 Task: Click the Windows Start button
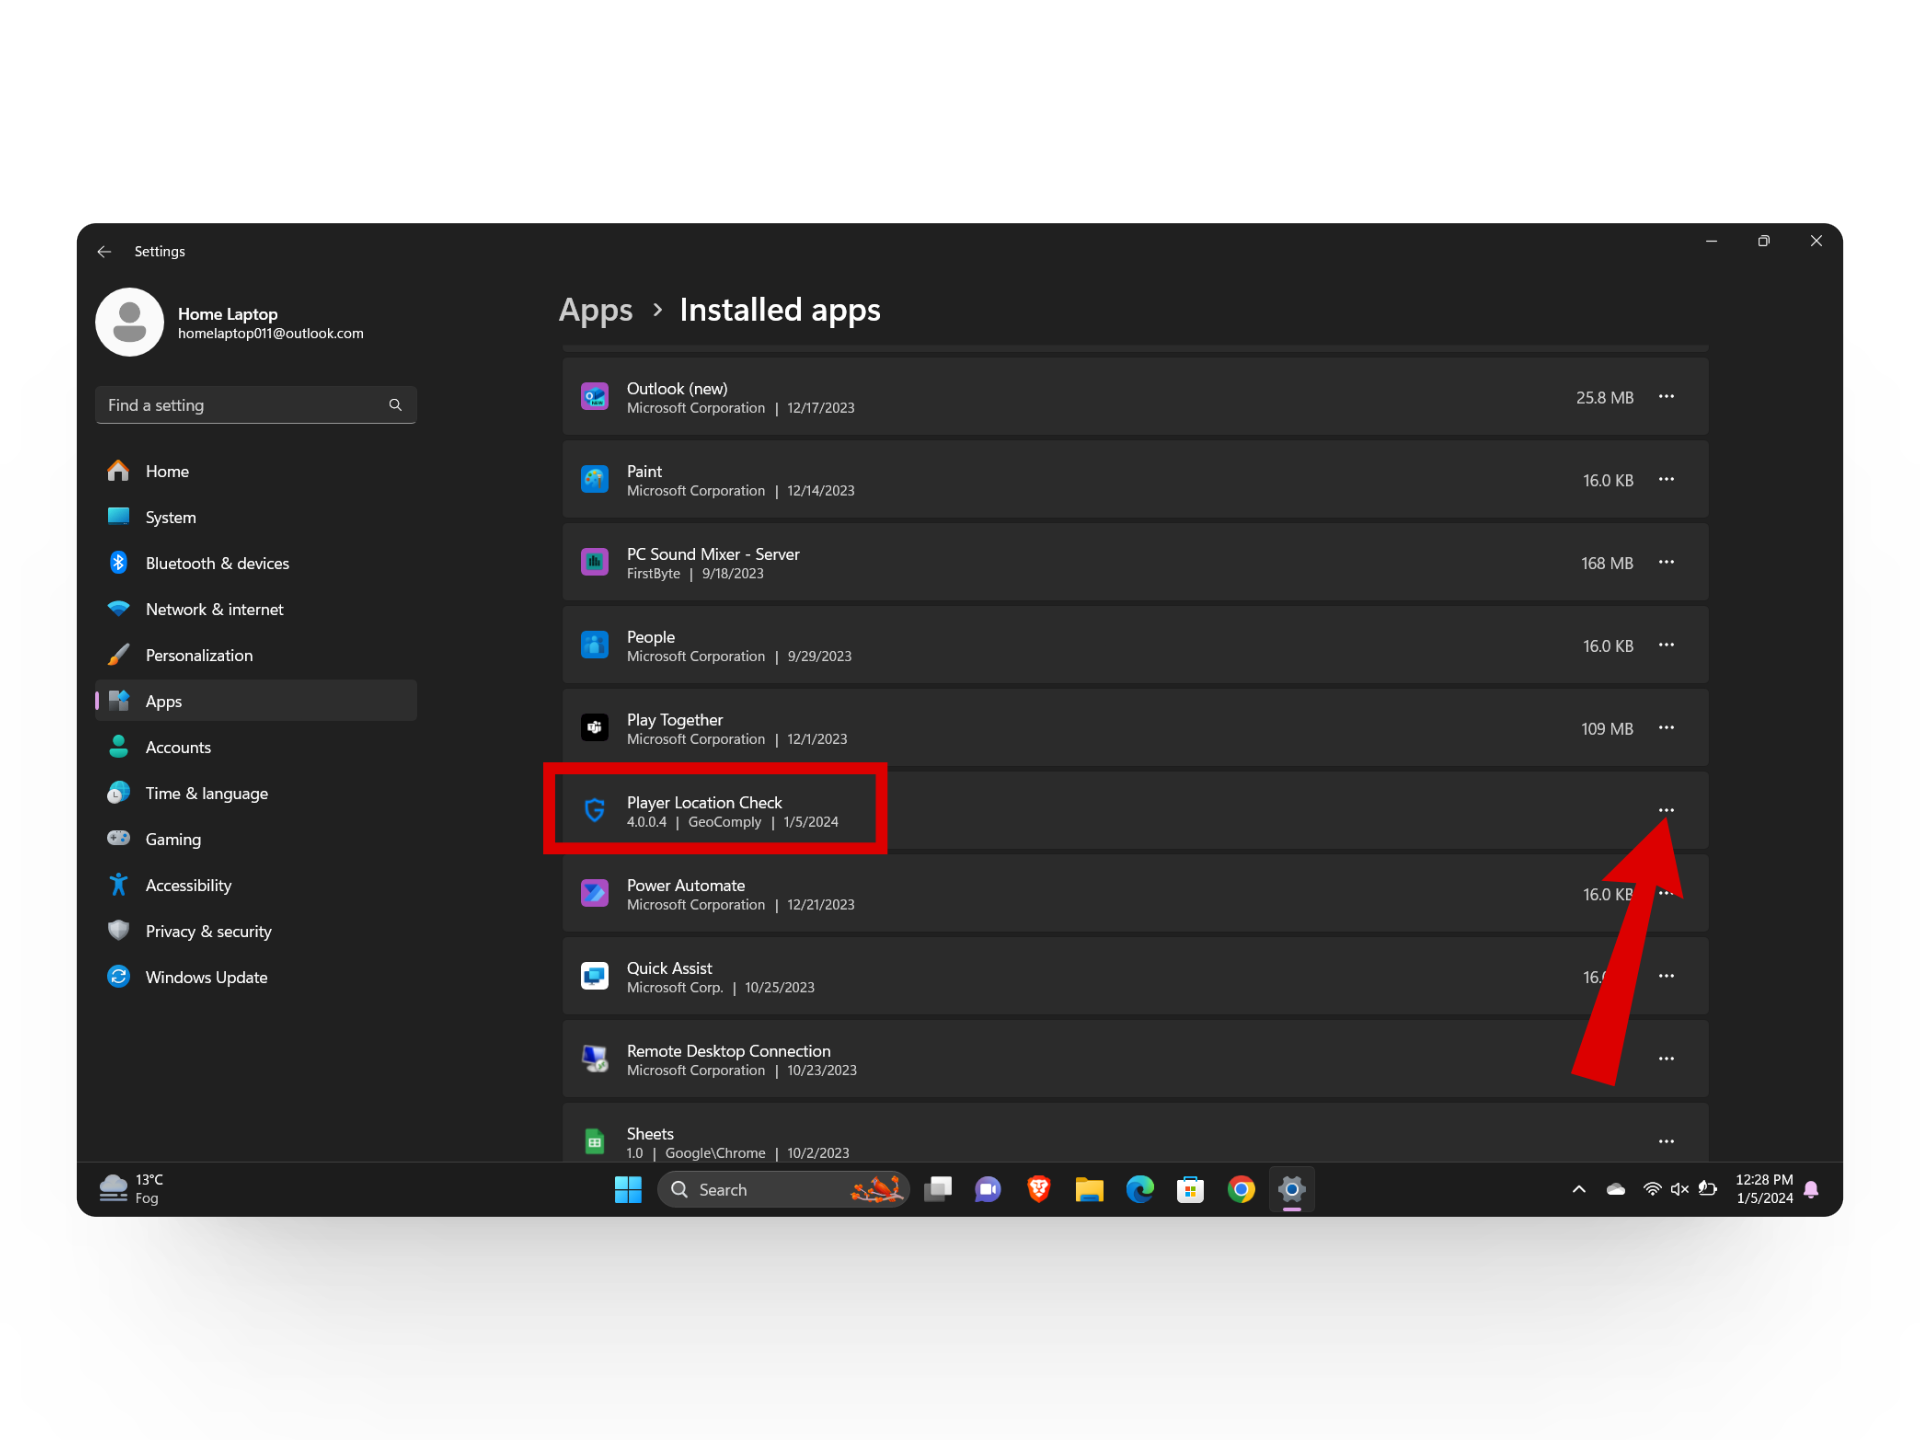(628, 1189)
